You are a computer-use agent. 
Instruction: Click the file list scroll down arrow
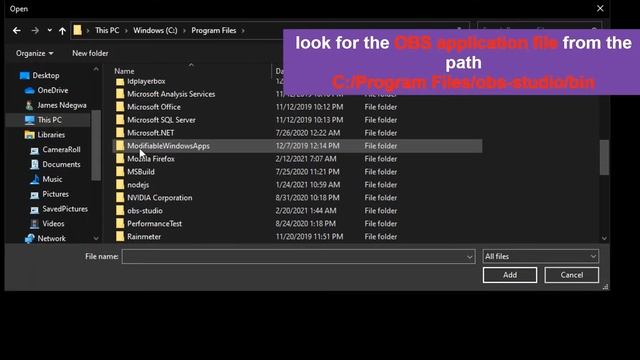[x=604, y=238]
